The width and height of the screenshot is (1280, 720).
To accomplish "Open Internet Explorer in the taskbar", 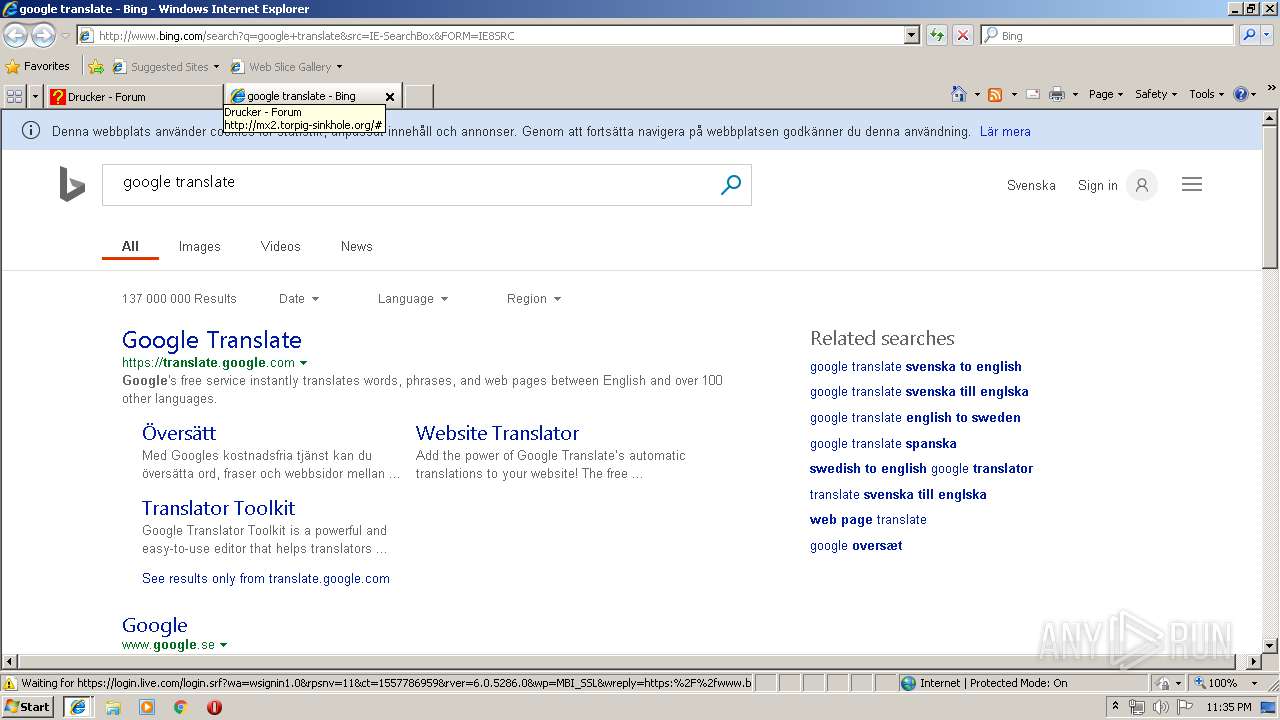I will (78, 707).
